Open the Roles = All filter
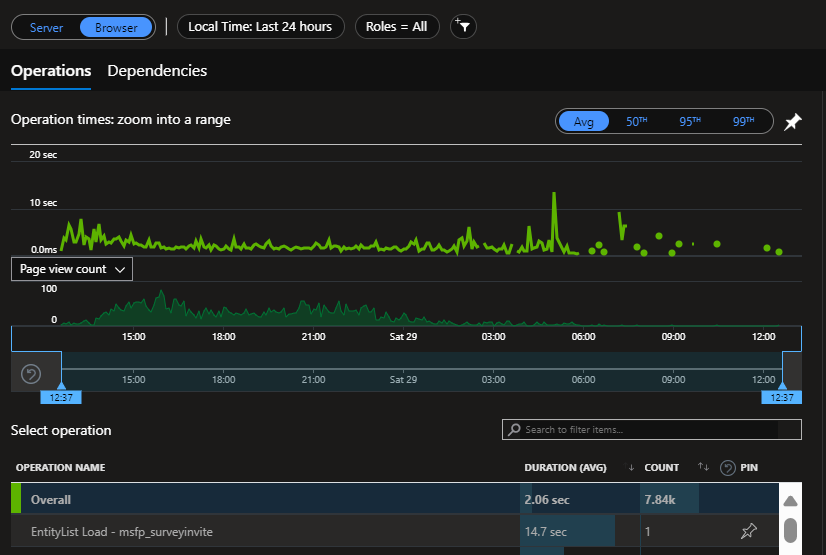Image resolution: width=826 pixels, height=555 pixels. click(397, 27)
